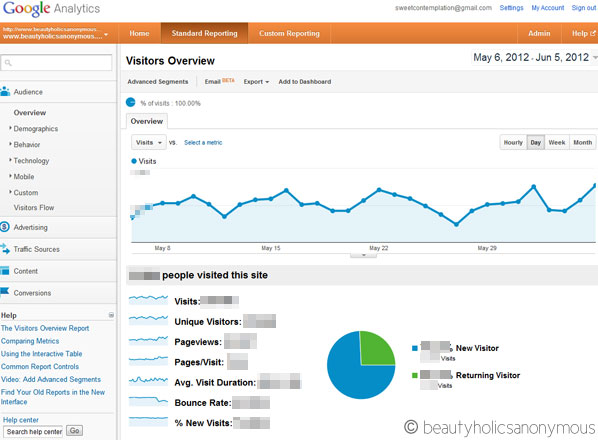Select Overview in Audience sidebar
598x440 pixels.
[x=30, y=112]
